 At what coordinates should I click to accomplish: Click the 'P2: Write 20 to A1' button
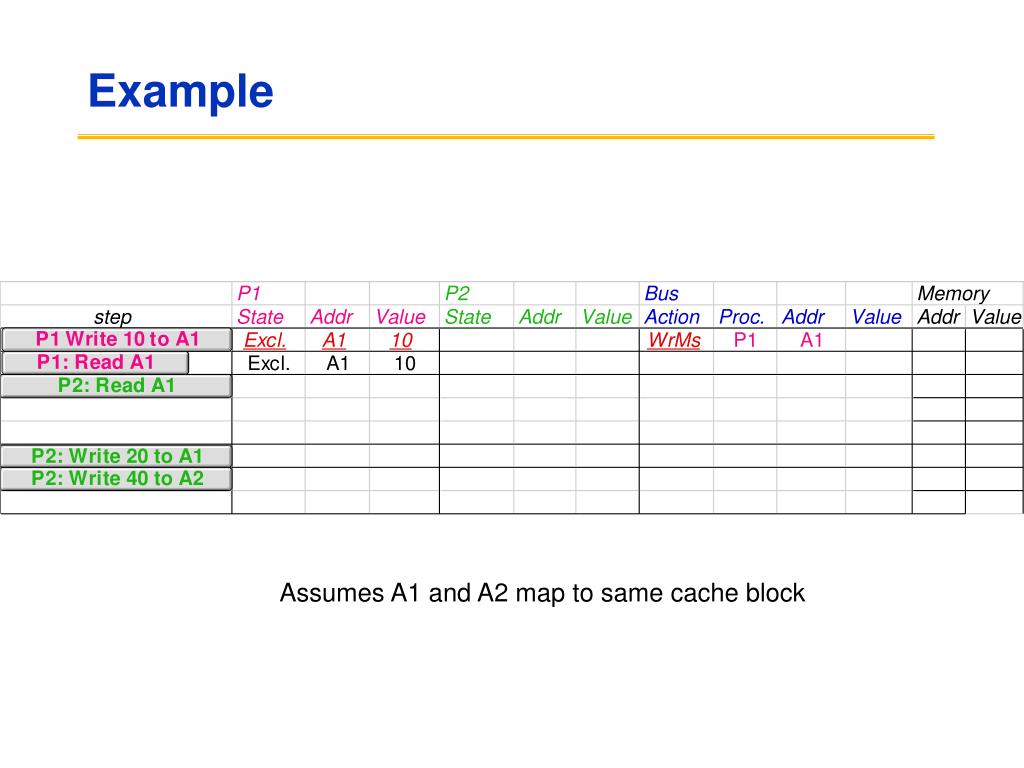[117, 456]
